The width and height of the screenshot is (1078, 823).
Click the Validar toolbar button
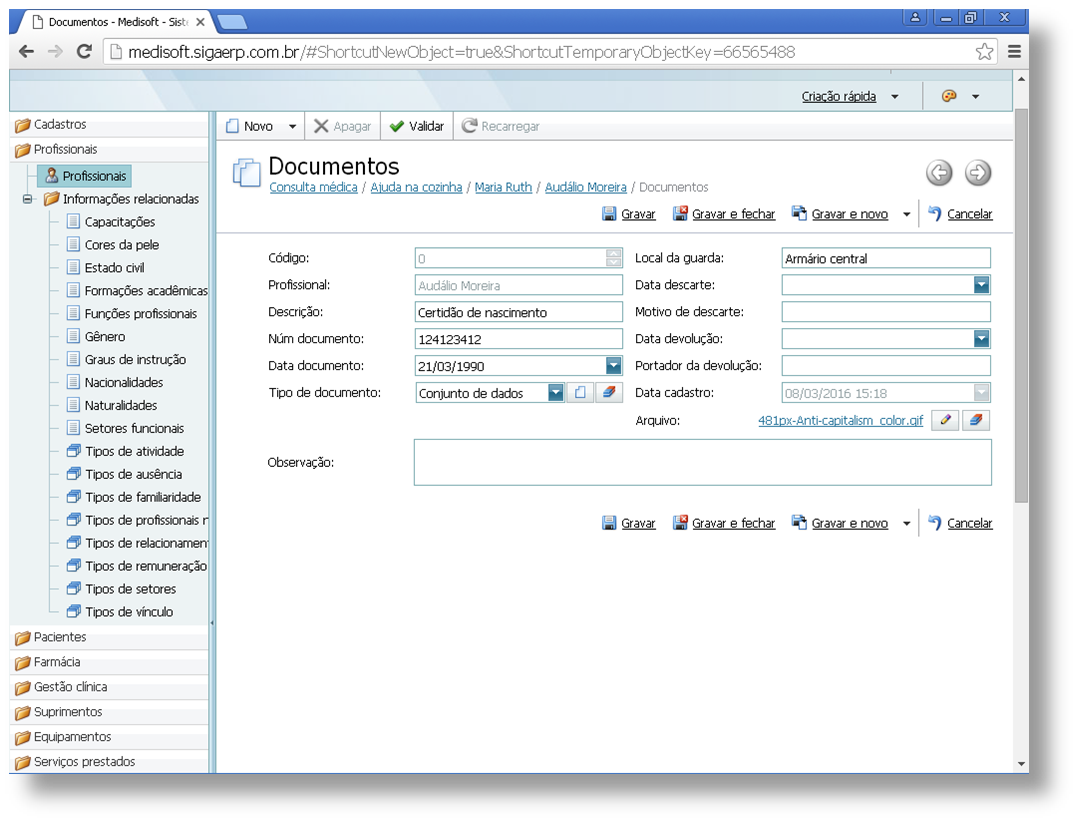tap(417, 127)
